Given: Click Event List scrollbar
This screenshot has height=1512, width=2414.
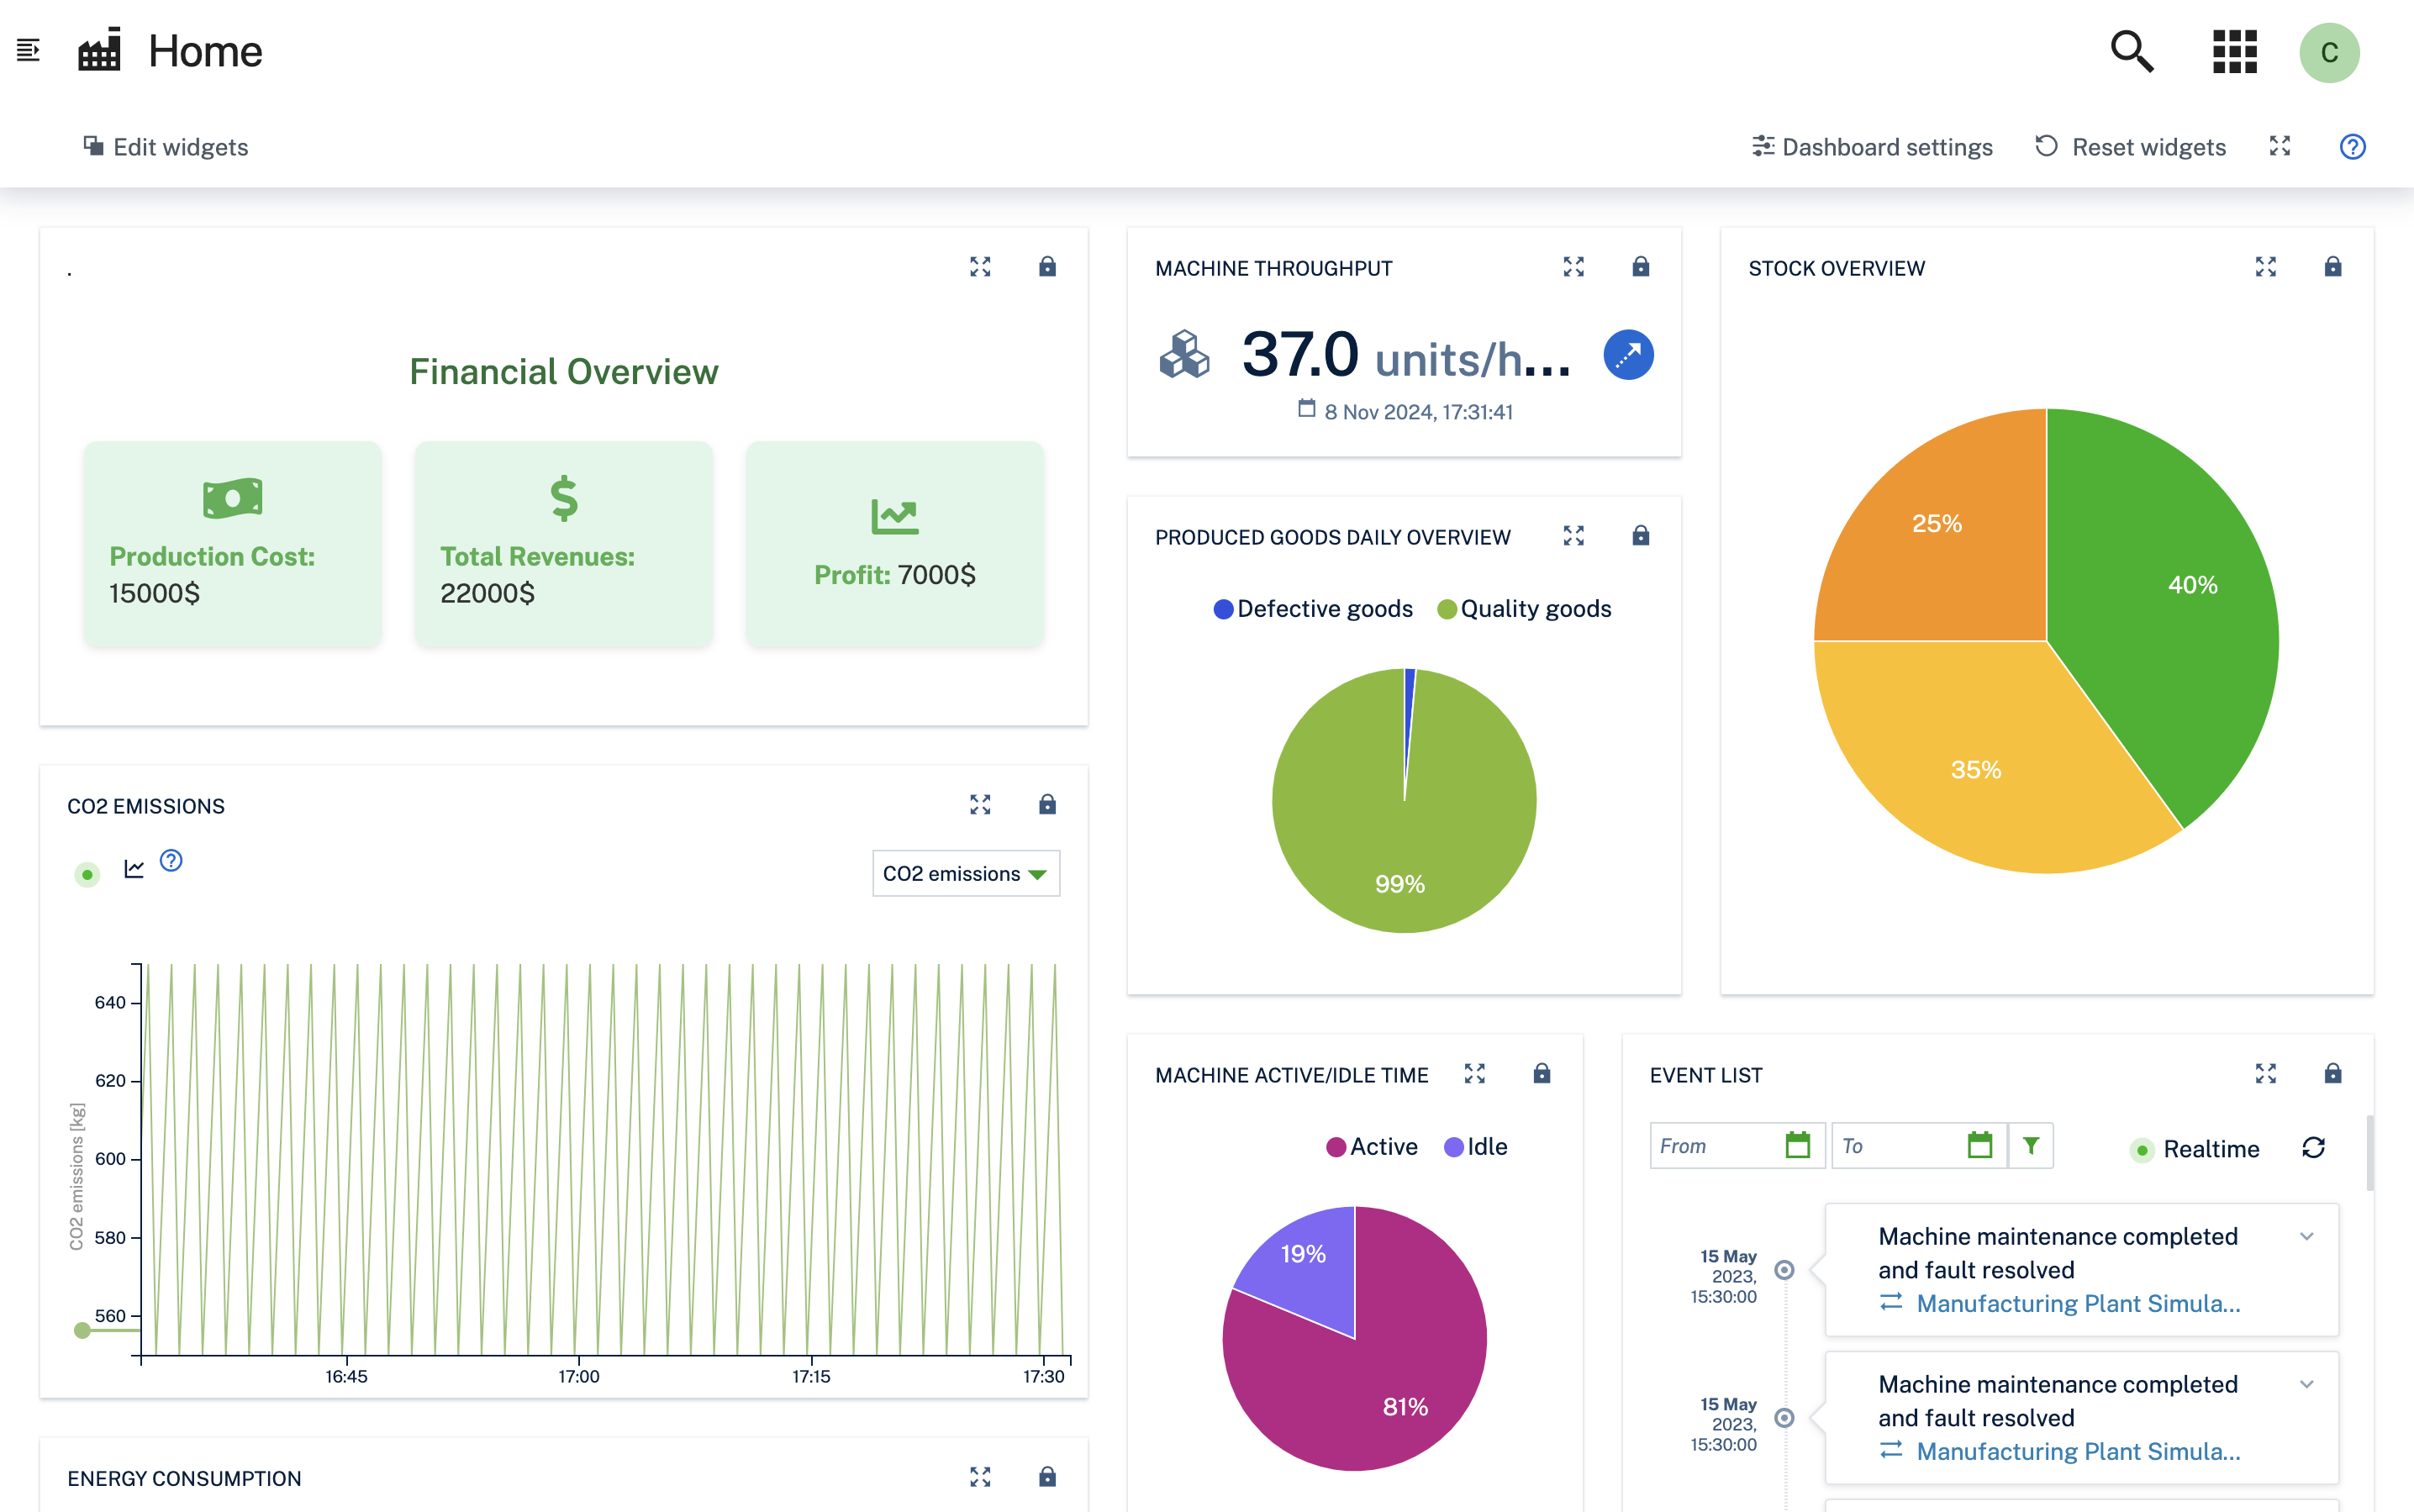Looking at the screenshot, I should [x=2370, y=1153].
